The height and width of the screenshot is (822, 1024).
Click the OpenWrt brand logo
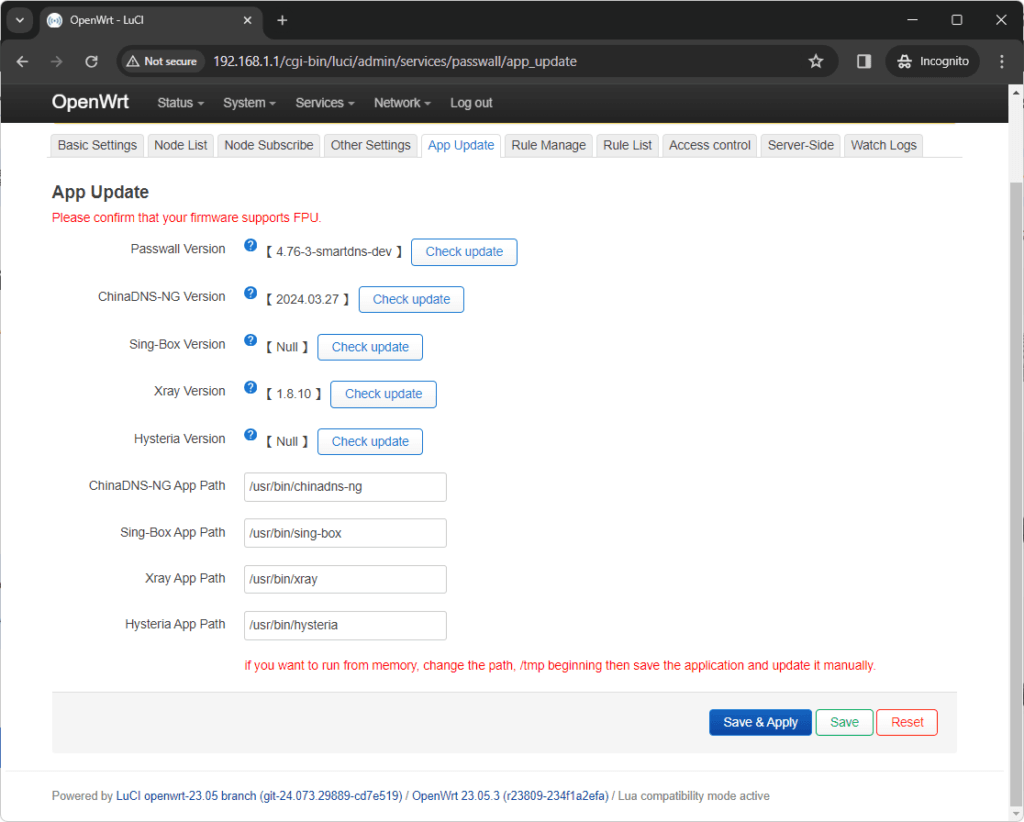pos(90,102)
